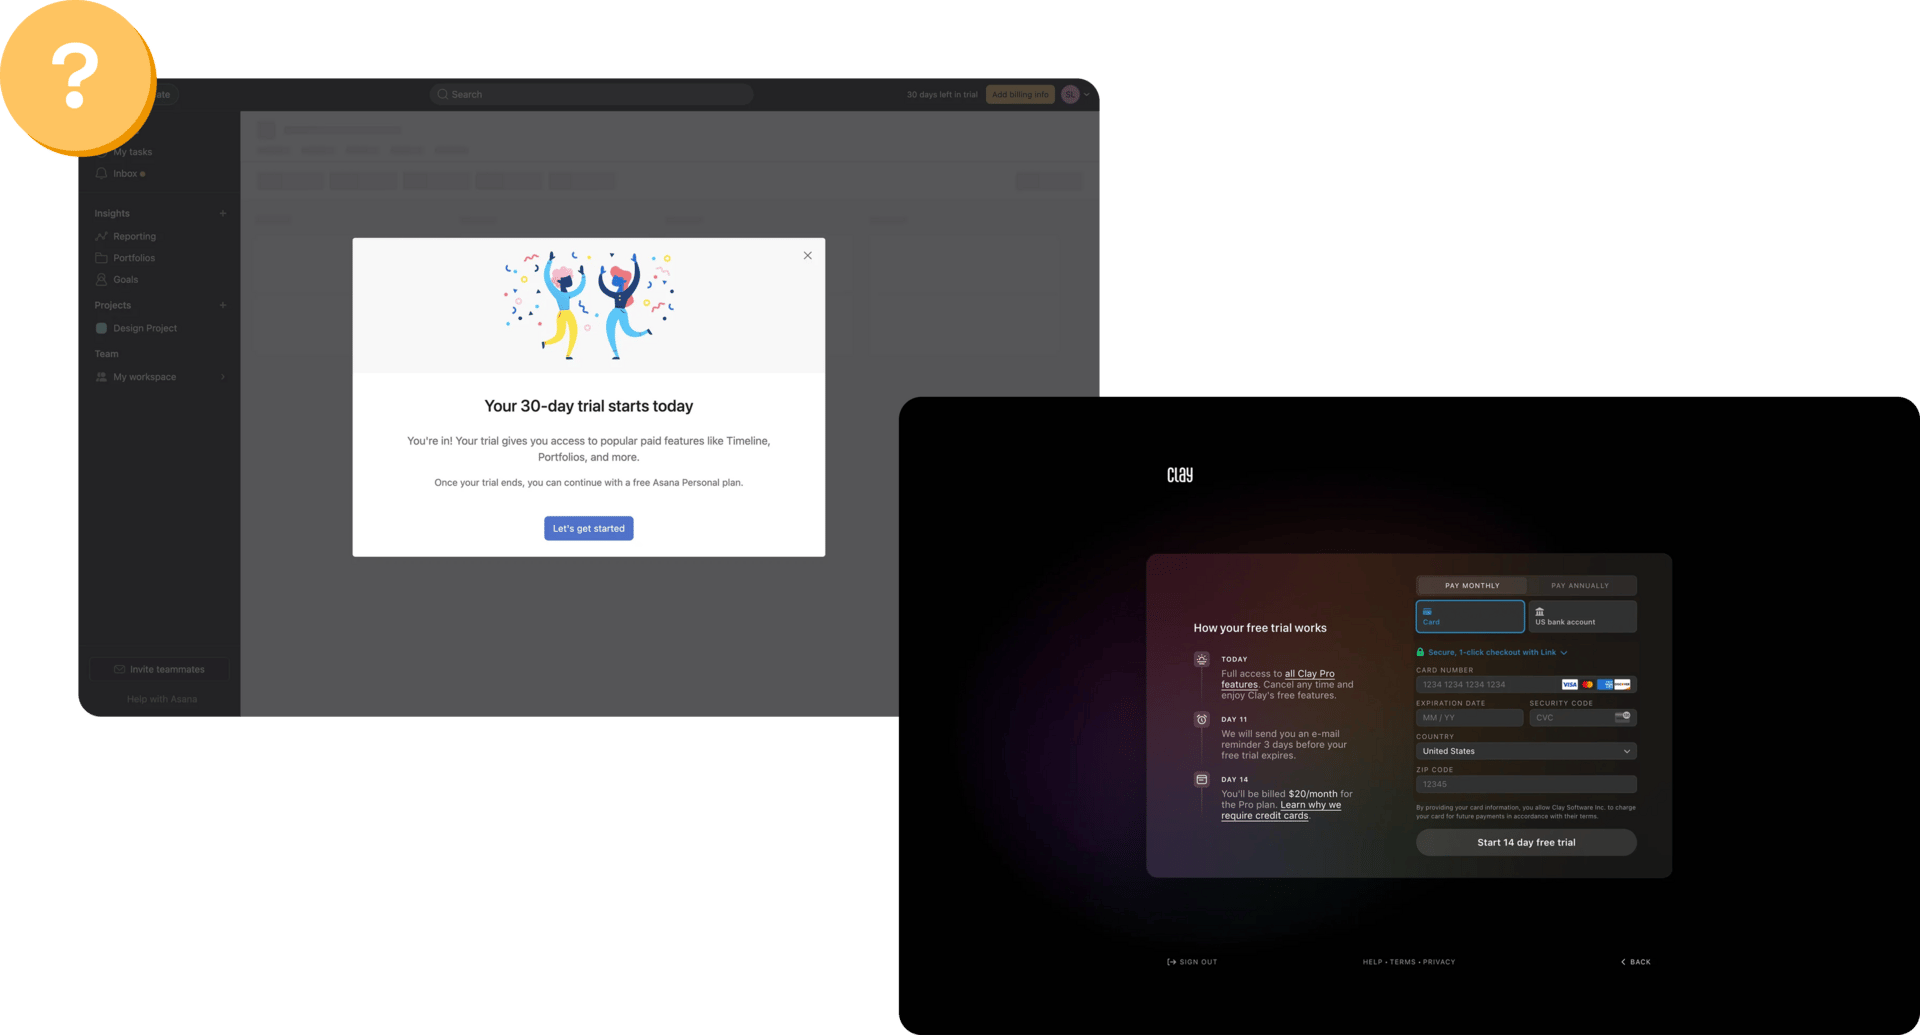Click the 30 days left in trial text
The width and height of the screenshot is (1920, 1035).
(x=942, y=94)
